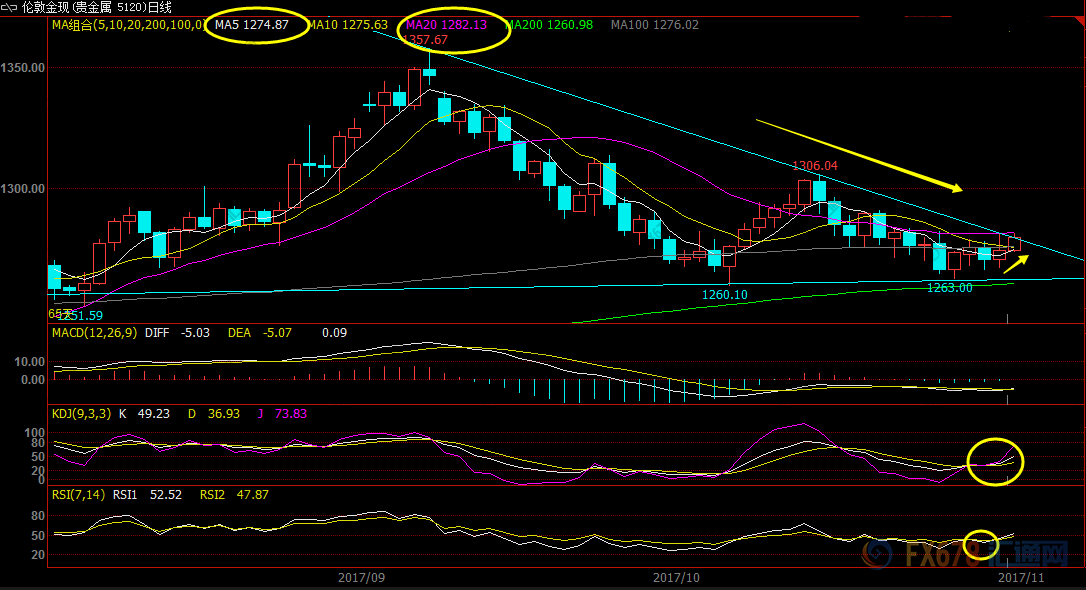Click the green MA200 1260.98 legend label
Image resolution: width=1086 pixels, height=590 pixels.
(550, 24)
